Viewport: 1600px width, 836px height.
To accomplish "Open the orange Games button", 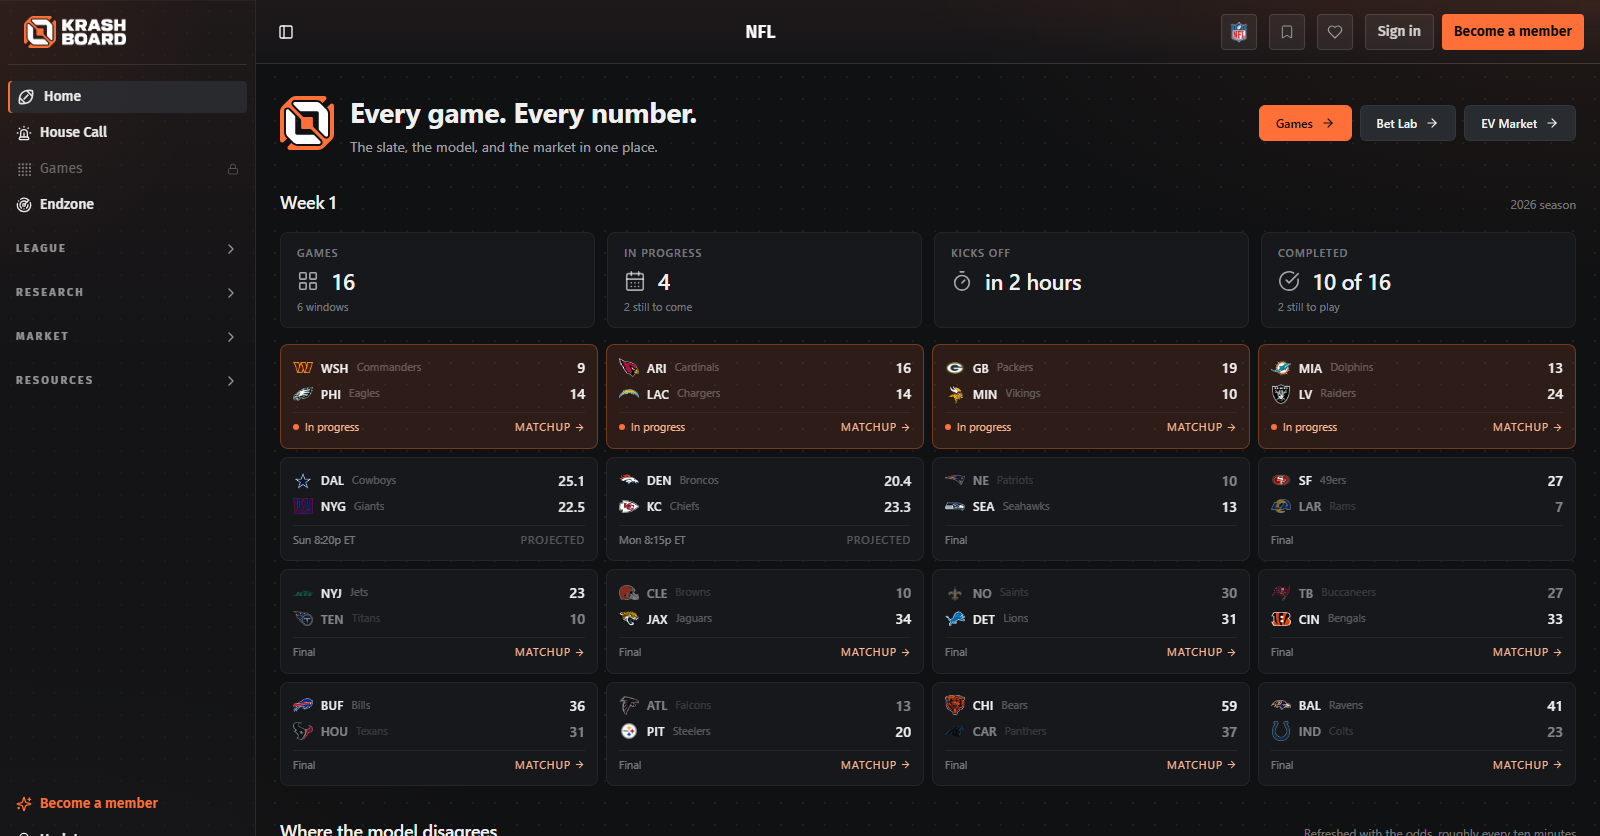I will click(1305, 123).
